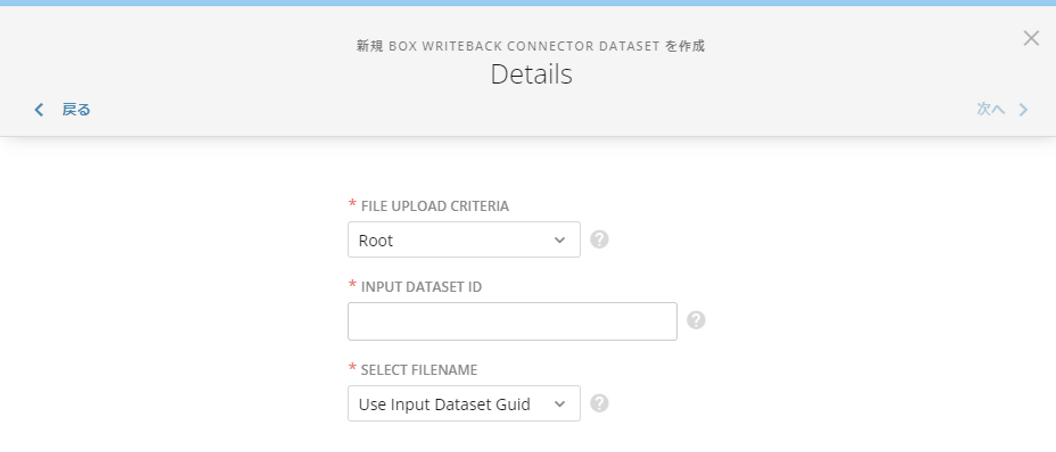The height and width of the screenshot is (452, 1056).
Task: Expand chevron in Use Input Dataset Guid box
Action: pos(560,404)
